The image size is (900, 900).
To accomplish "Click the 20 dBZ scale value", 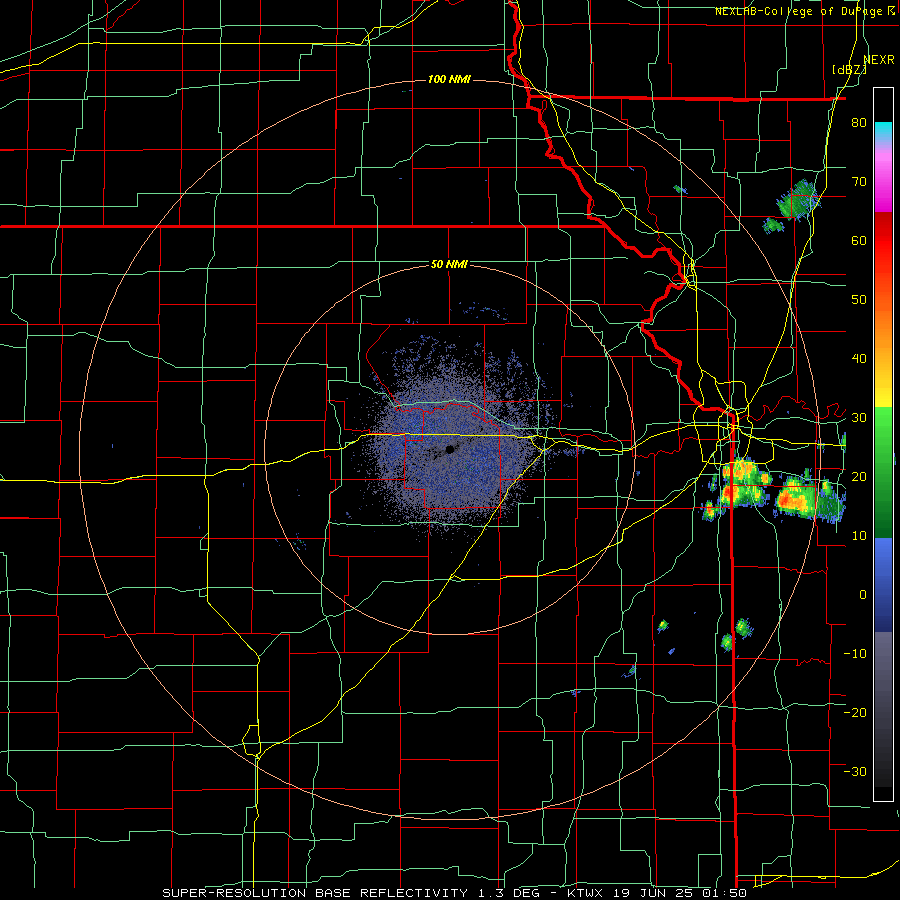I will (x=859, y=477).
